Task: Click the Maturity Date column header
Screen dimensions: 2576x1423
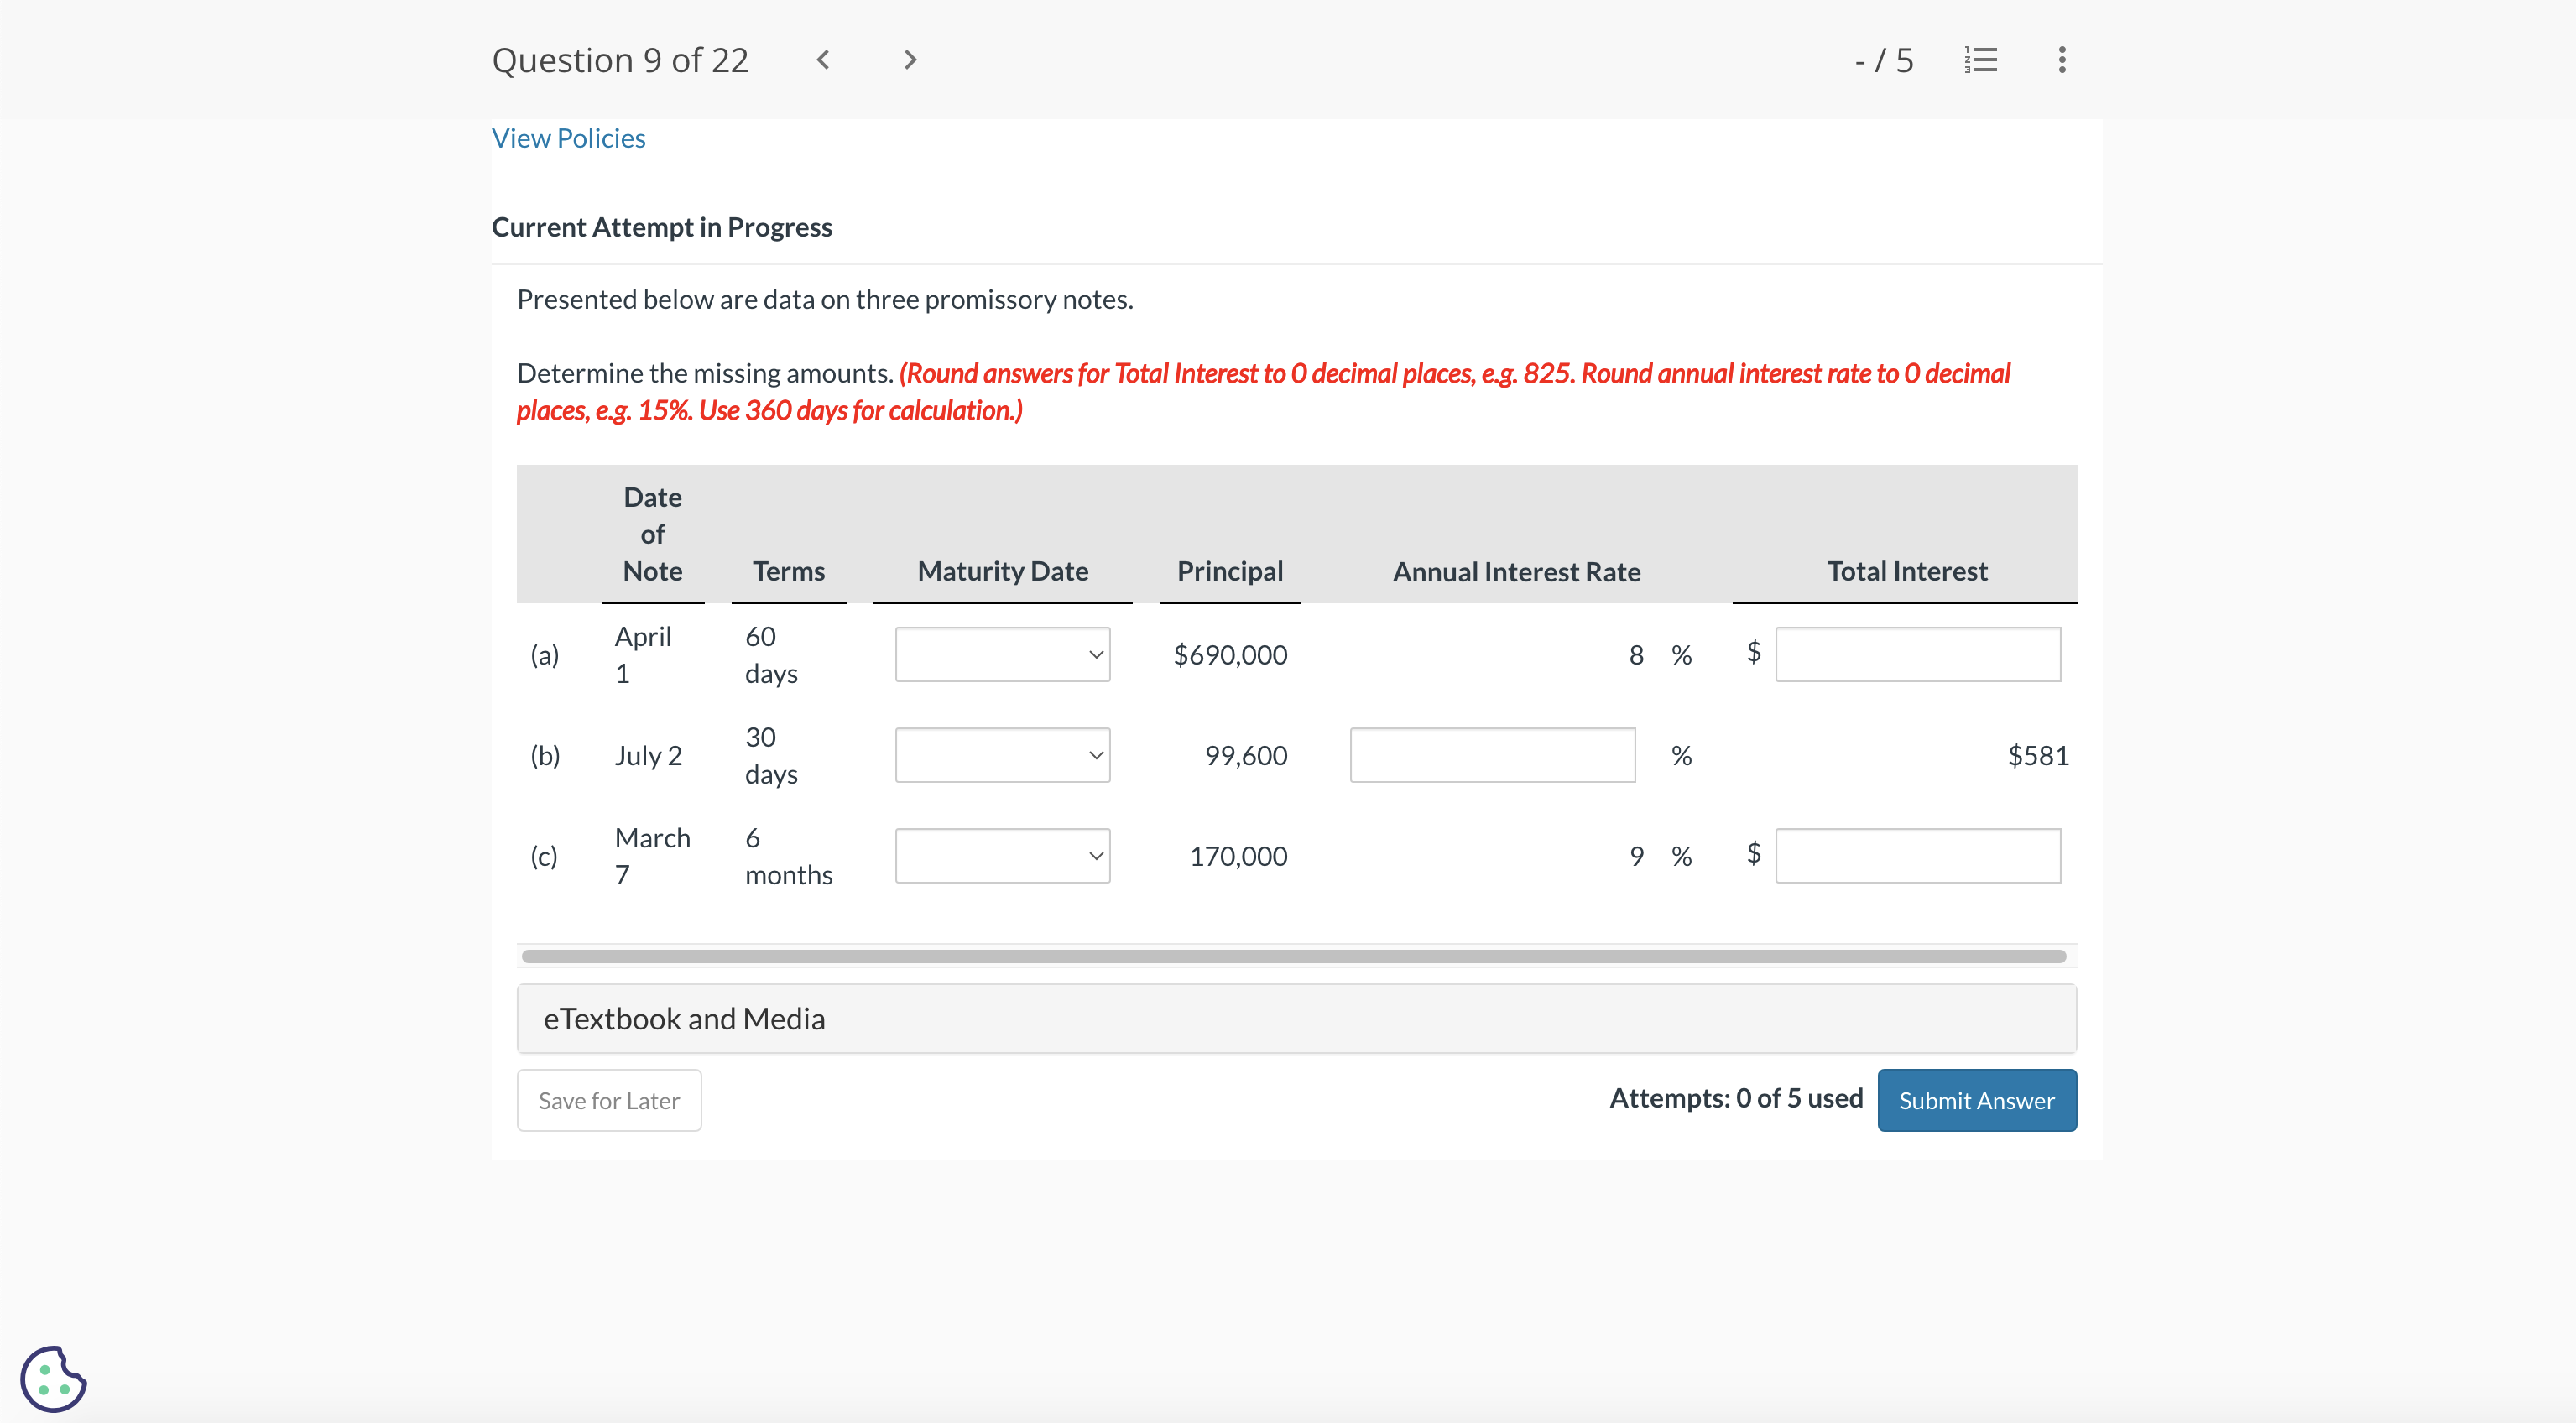Action: tap(1003, 571)
